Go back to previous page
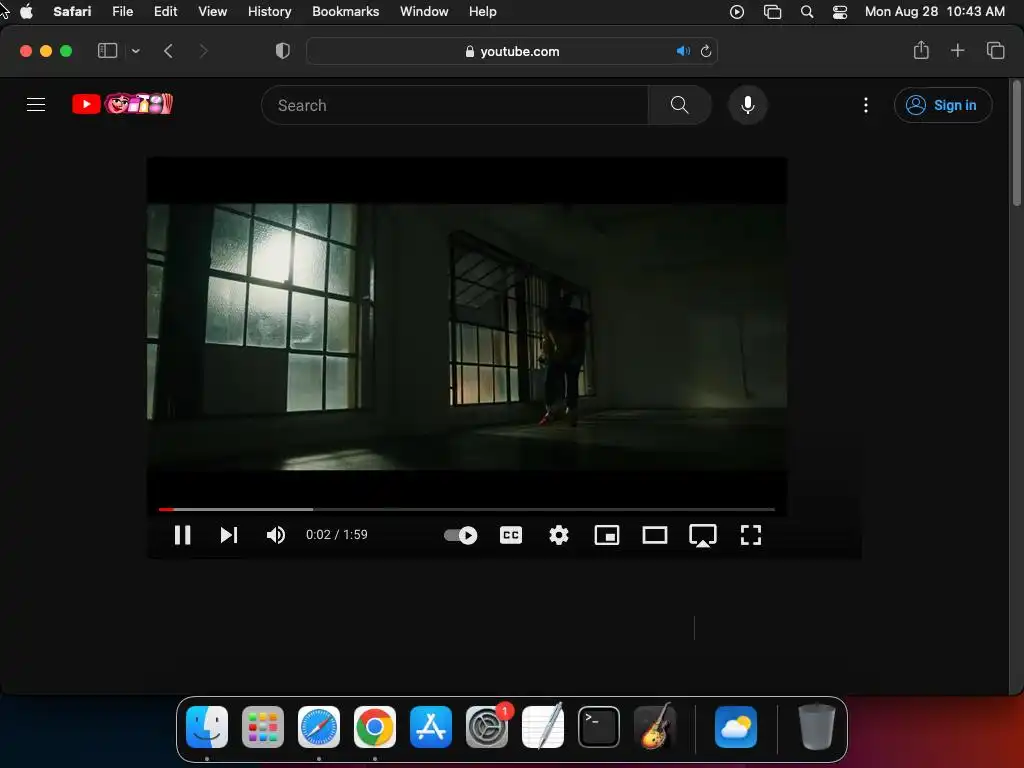 point(168,51)
